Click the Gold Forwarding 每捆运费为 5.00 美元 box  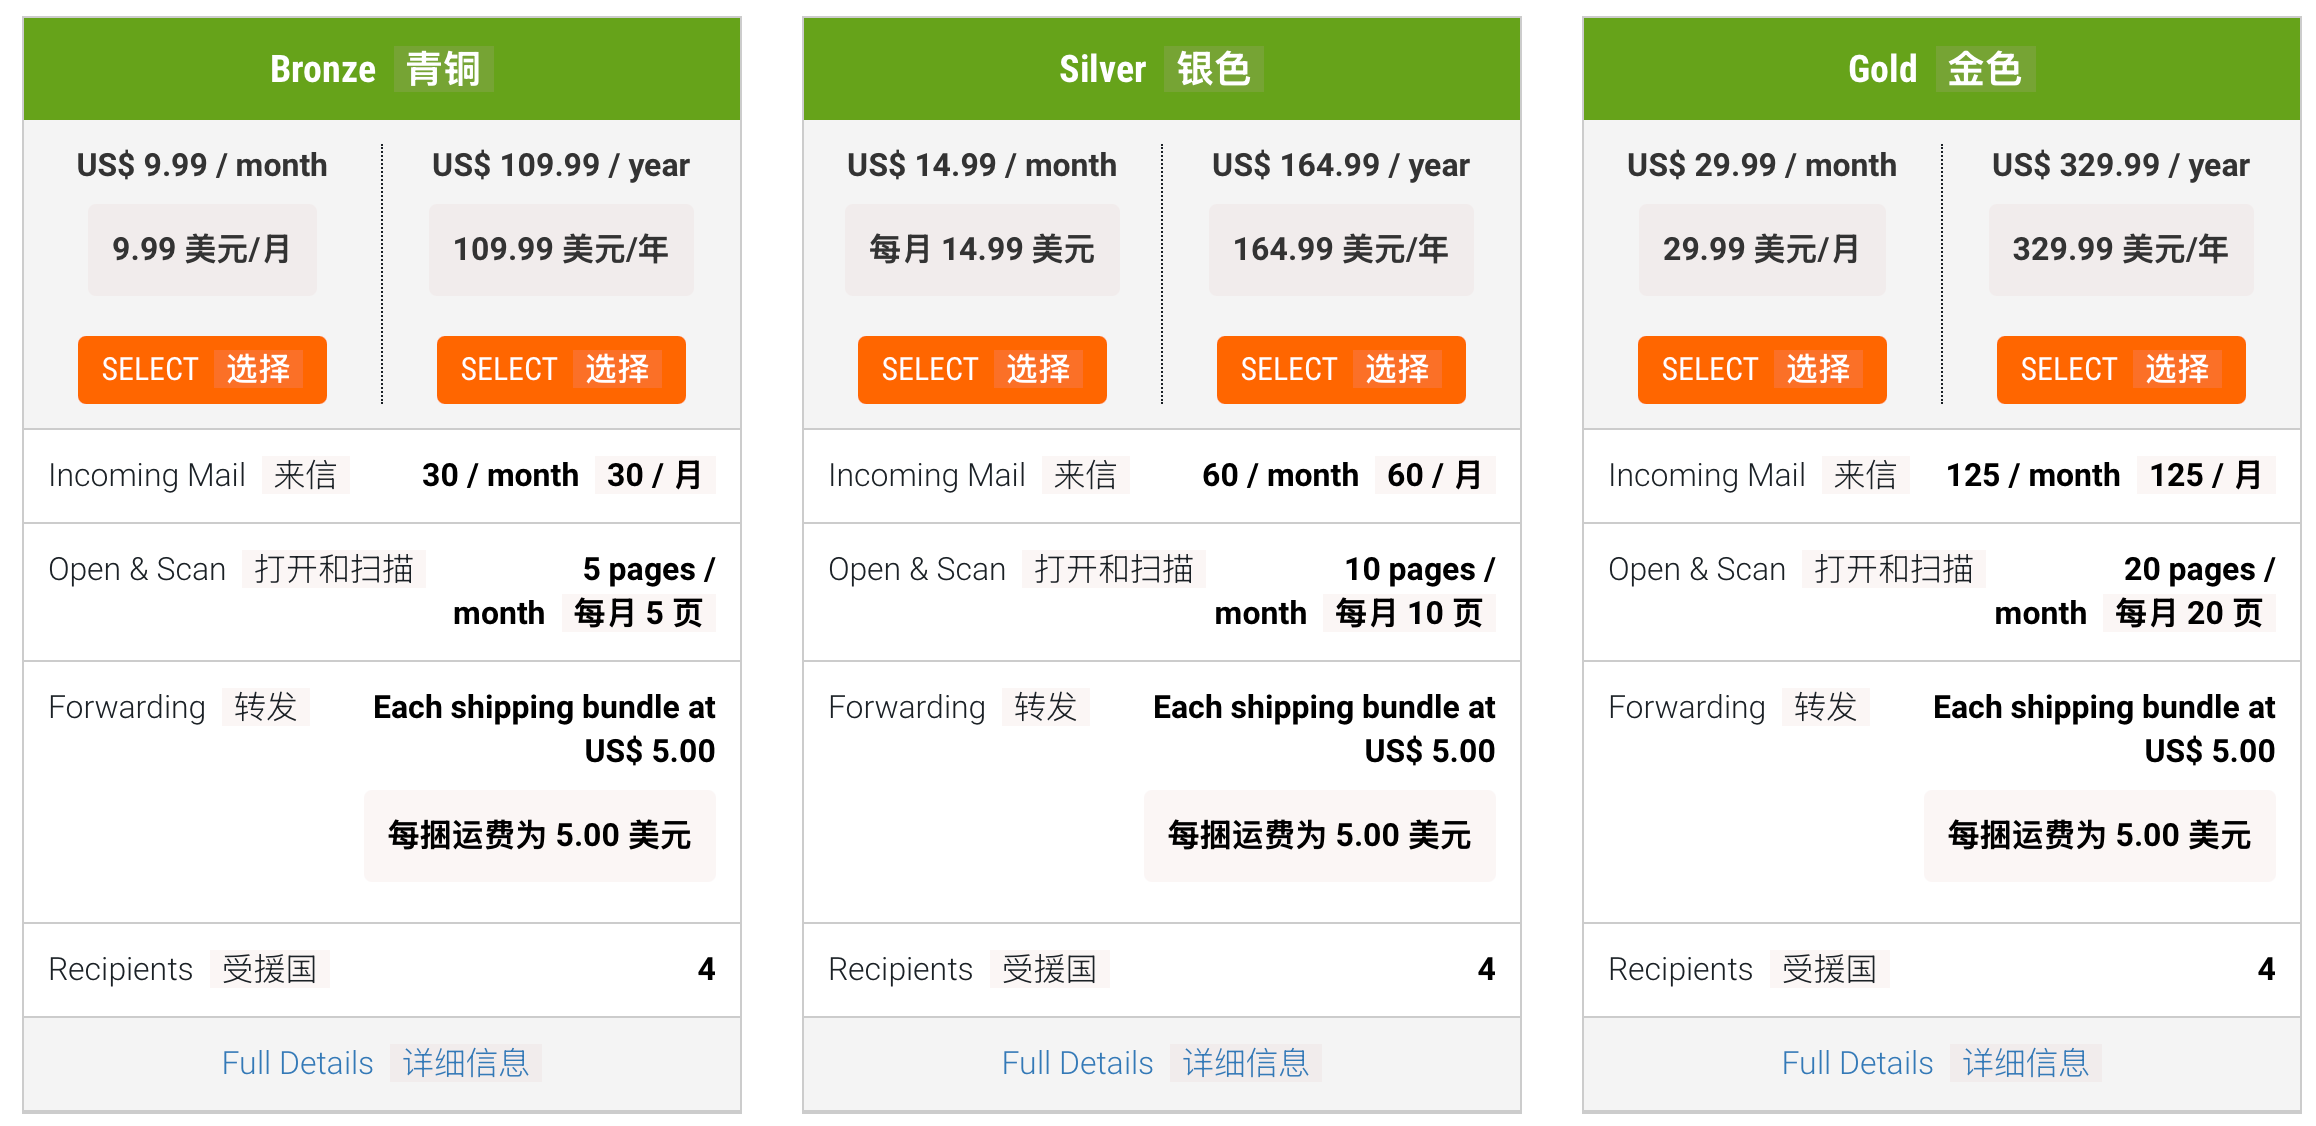(x=2100, y=836)
